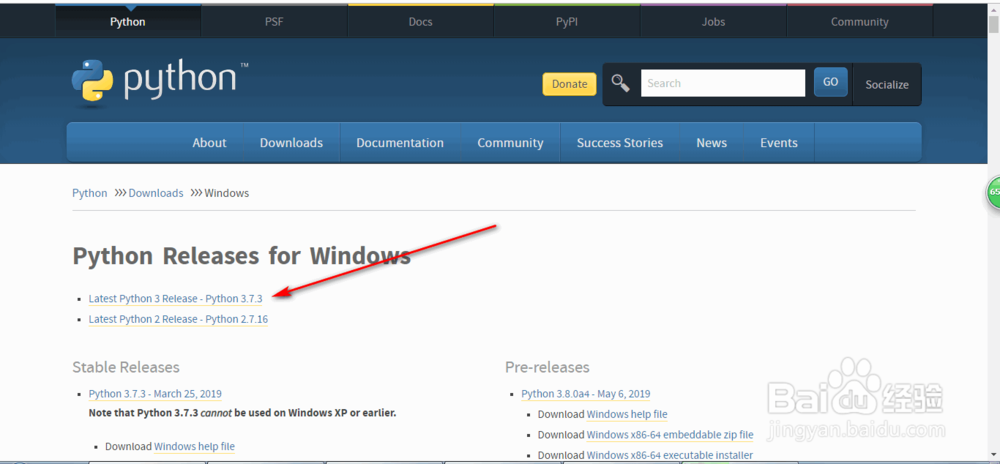This screenshot has width=1000, height=464.
Task: Open Latest Python 3 Release - Python 3.7.3
Action: tap(175, 299)
